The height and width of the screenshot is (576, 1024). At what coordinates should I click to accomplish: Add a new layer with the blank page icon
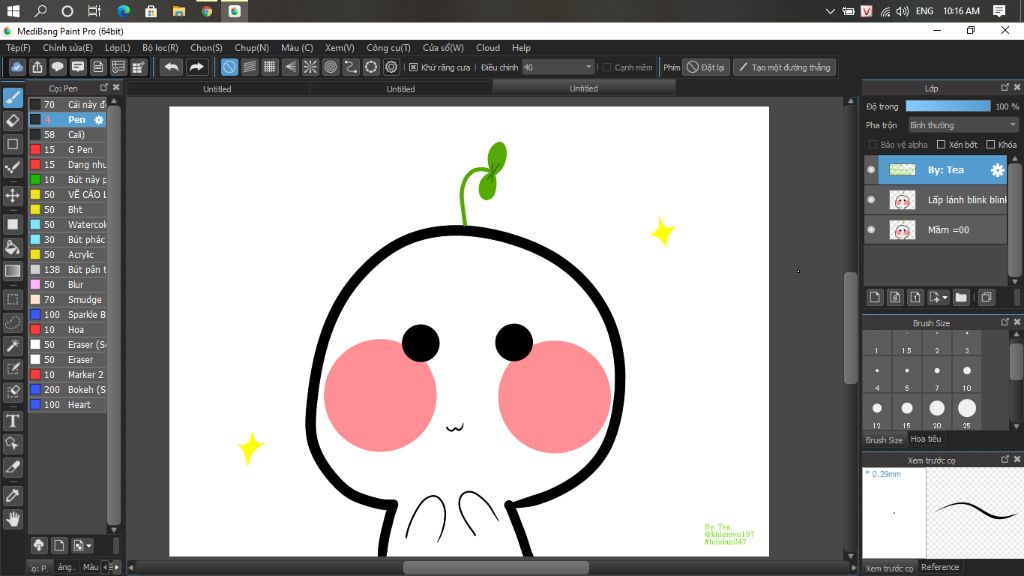tap(875, 297)
